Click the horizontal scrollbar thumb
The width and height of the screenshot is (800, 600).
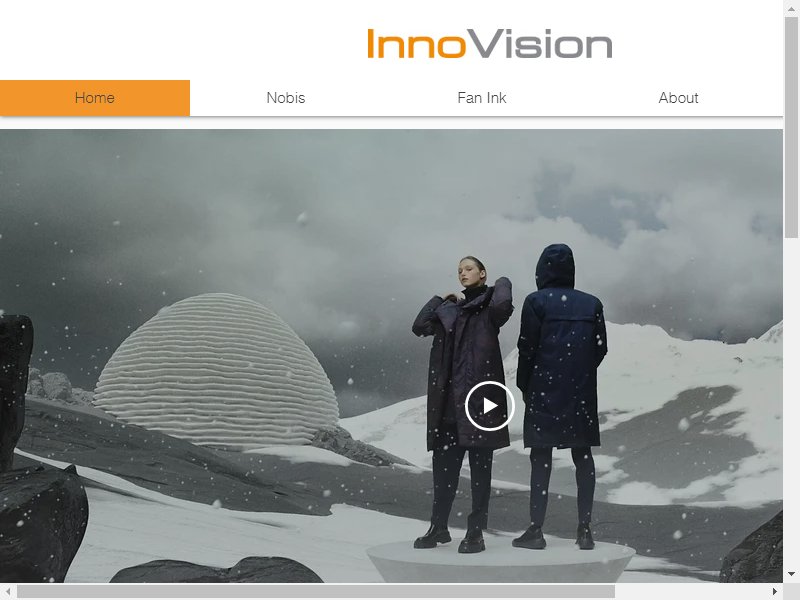pyautogui.click(x=316, y=591)
